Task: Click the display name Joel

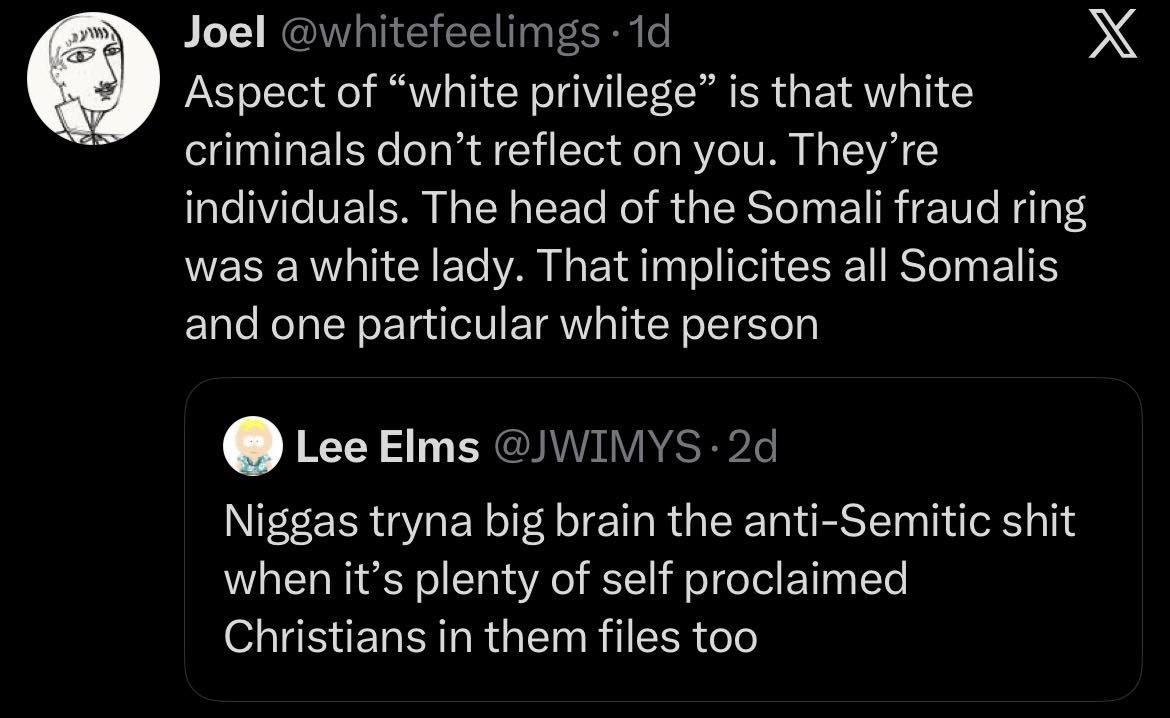Action: [x=224, y=36]
